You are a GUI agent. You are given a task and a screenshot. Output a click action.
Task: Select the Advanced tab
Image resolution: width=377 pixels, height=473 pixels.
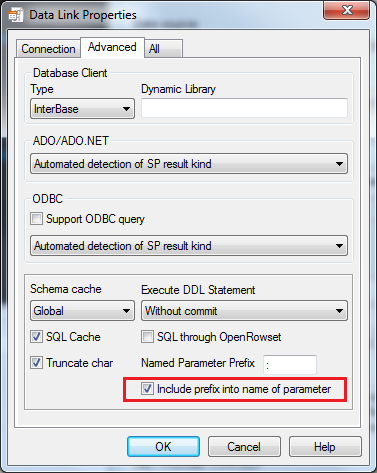pyautogui.click(x=112, y=47)
